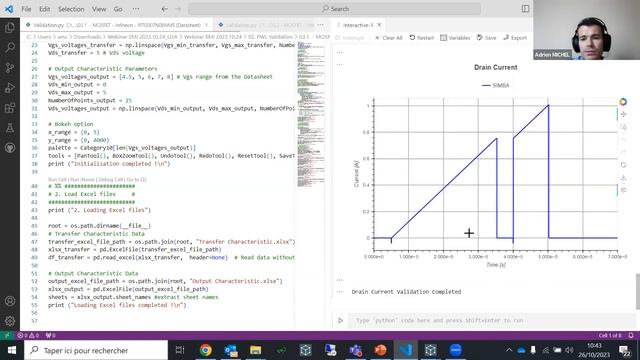This screenshot has width=640, height=360.
Task: Open more actions for left editor group
Action: pyautogui.click(x=320, y=25)
